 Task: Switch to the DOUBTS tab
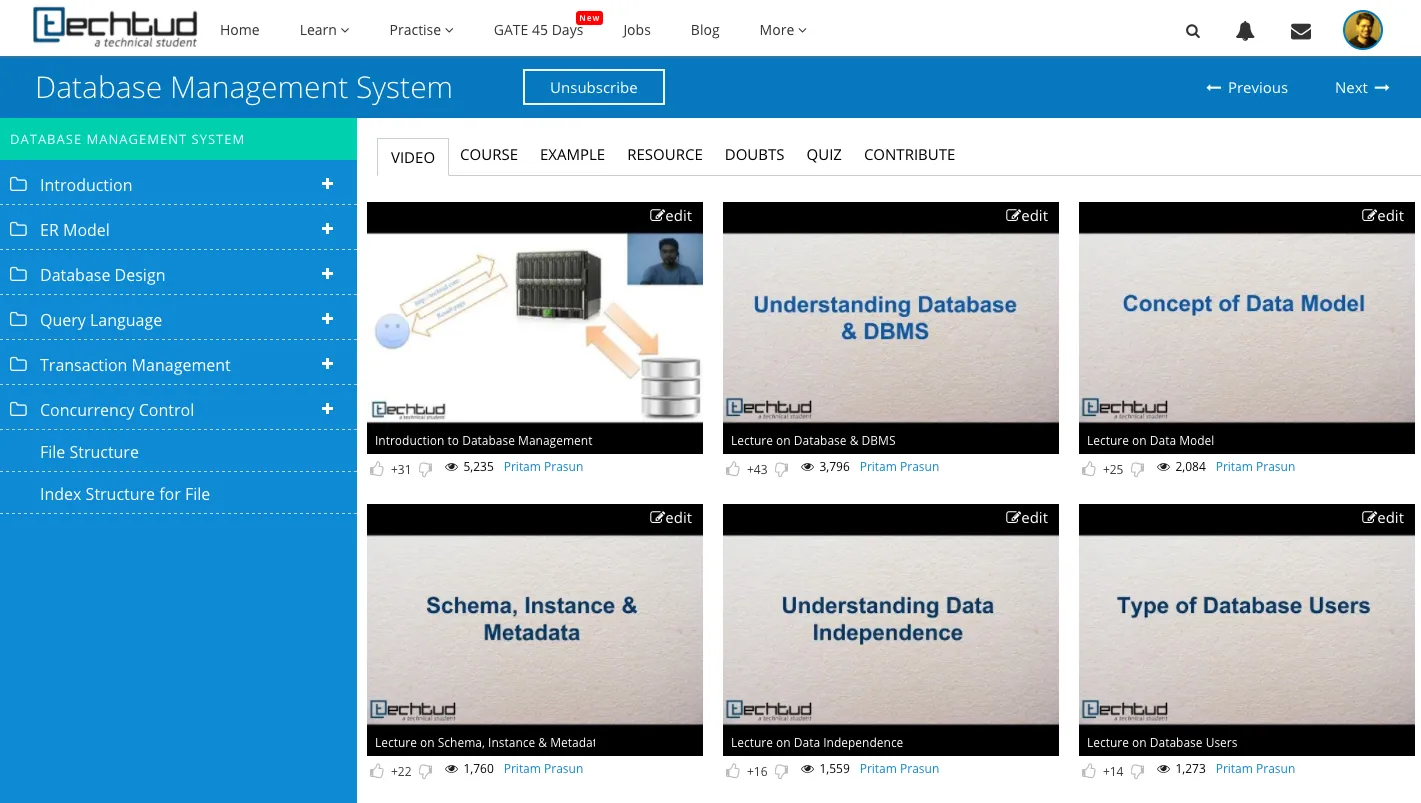tap(754, 155)
